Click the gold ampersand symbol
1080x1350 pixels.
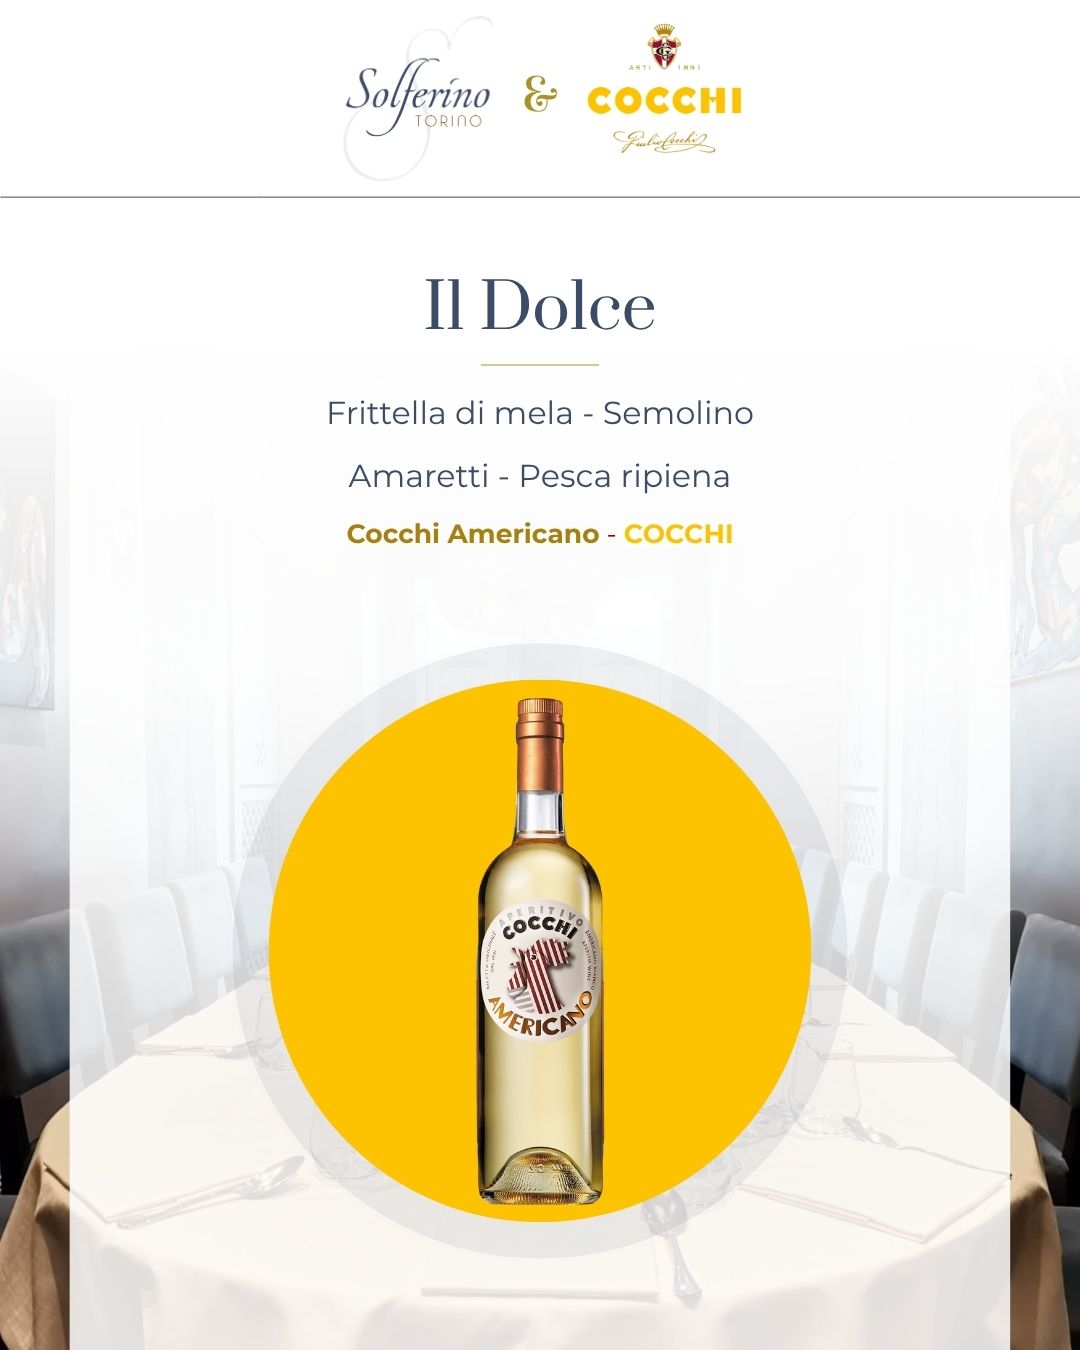(540, 97)
